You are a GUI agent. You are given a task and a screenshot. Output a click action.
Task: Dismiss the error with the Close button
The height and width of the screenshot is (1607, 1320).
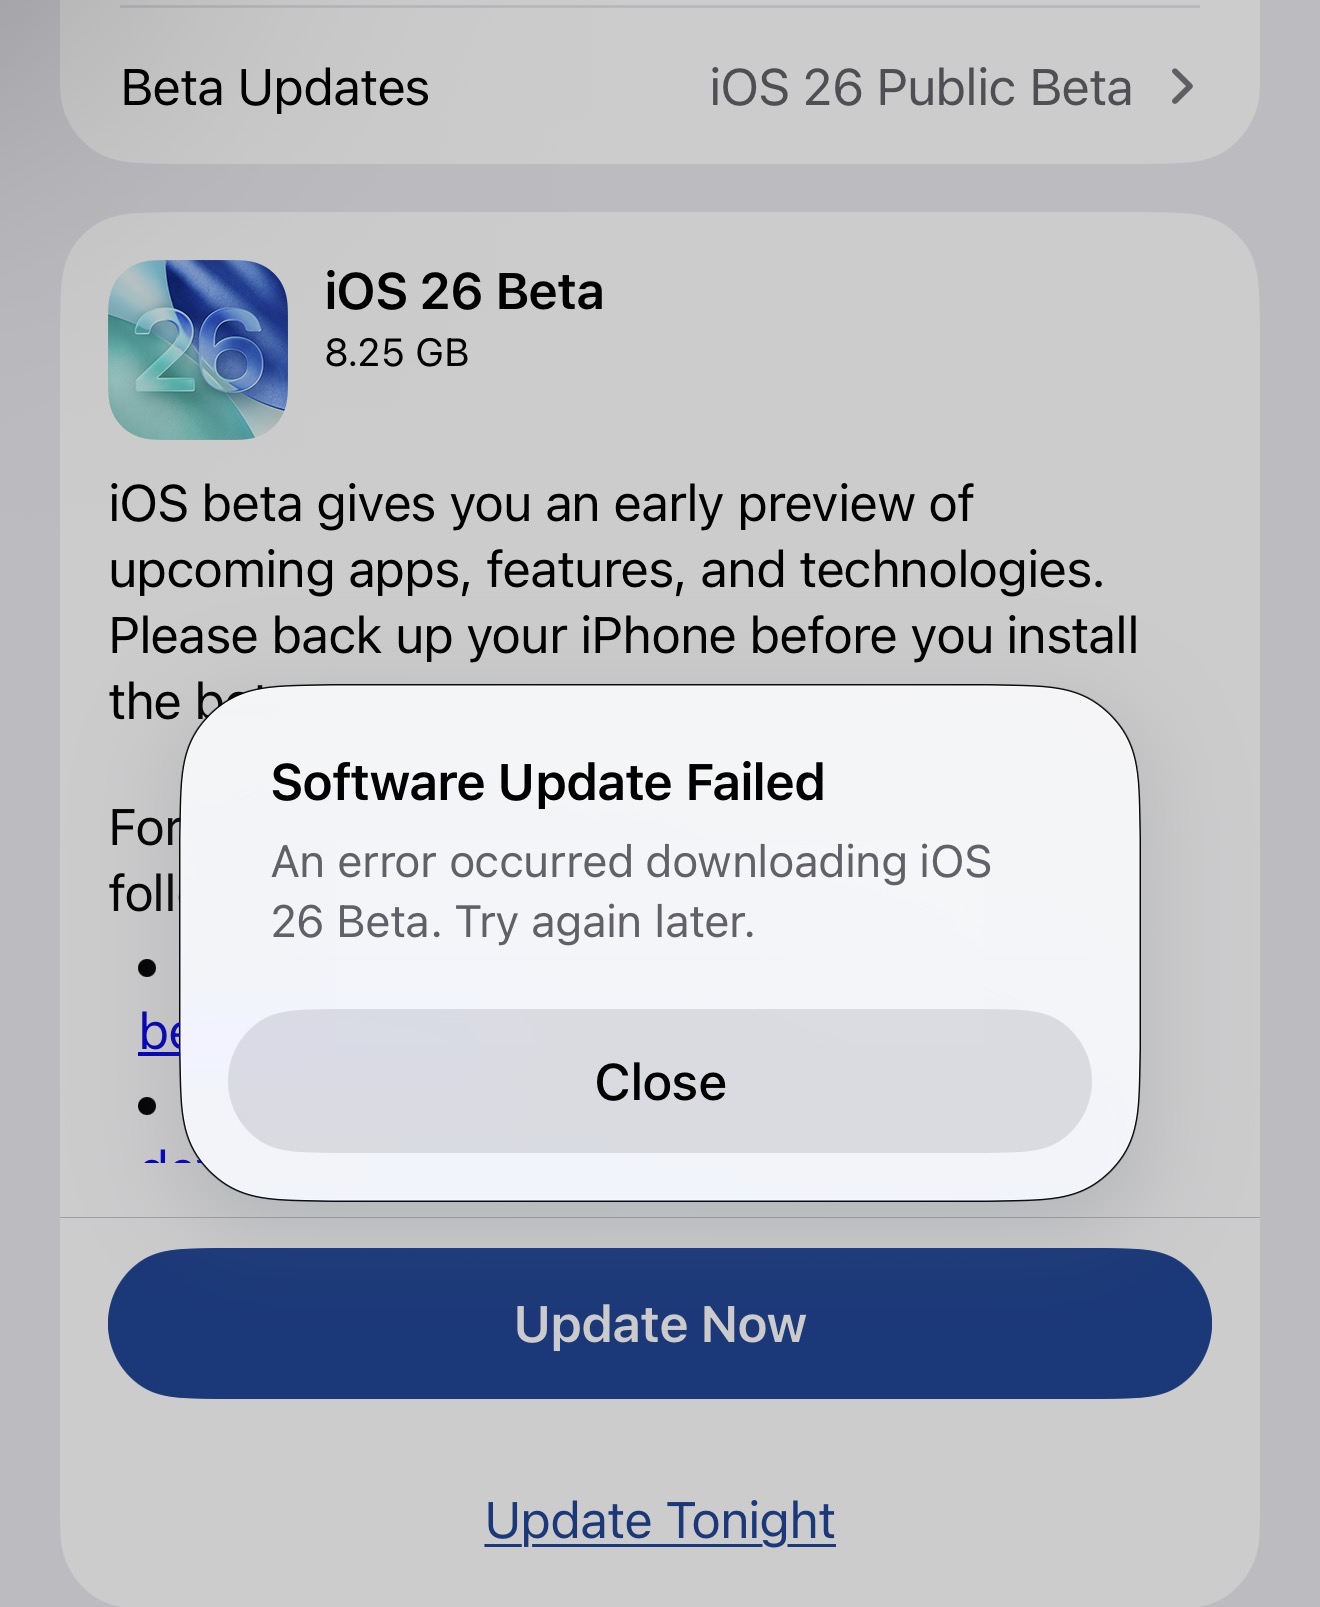pos(660,1081)
